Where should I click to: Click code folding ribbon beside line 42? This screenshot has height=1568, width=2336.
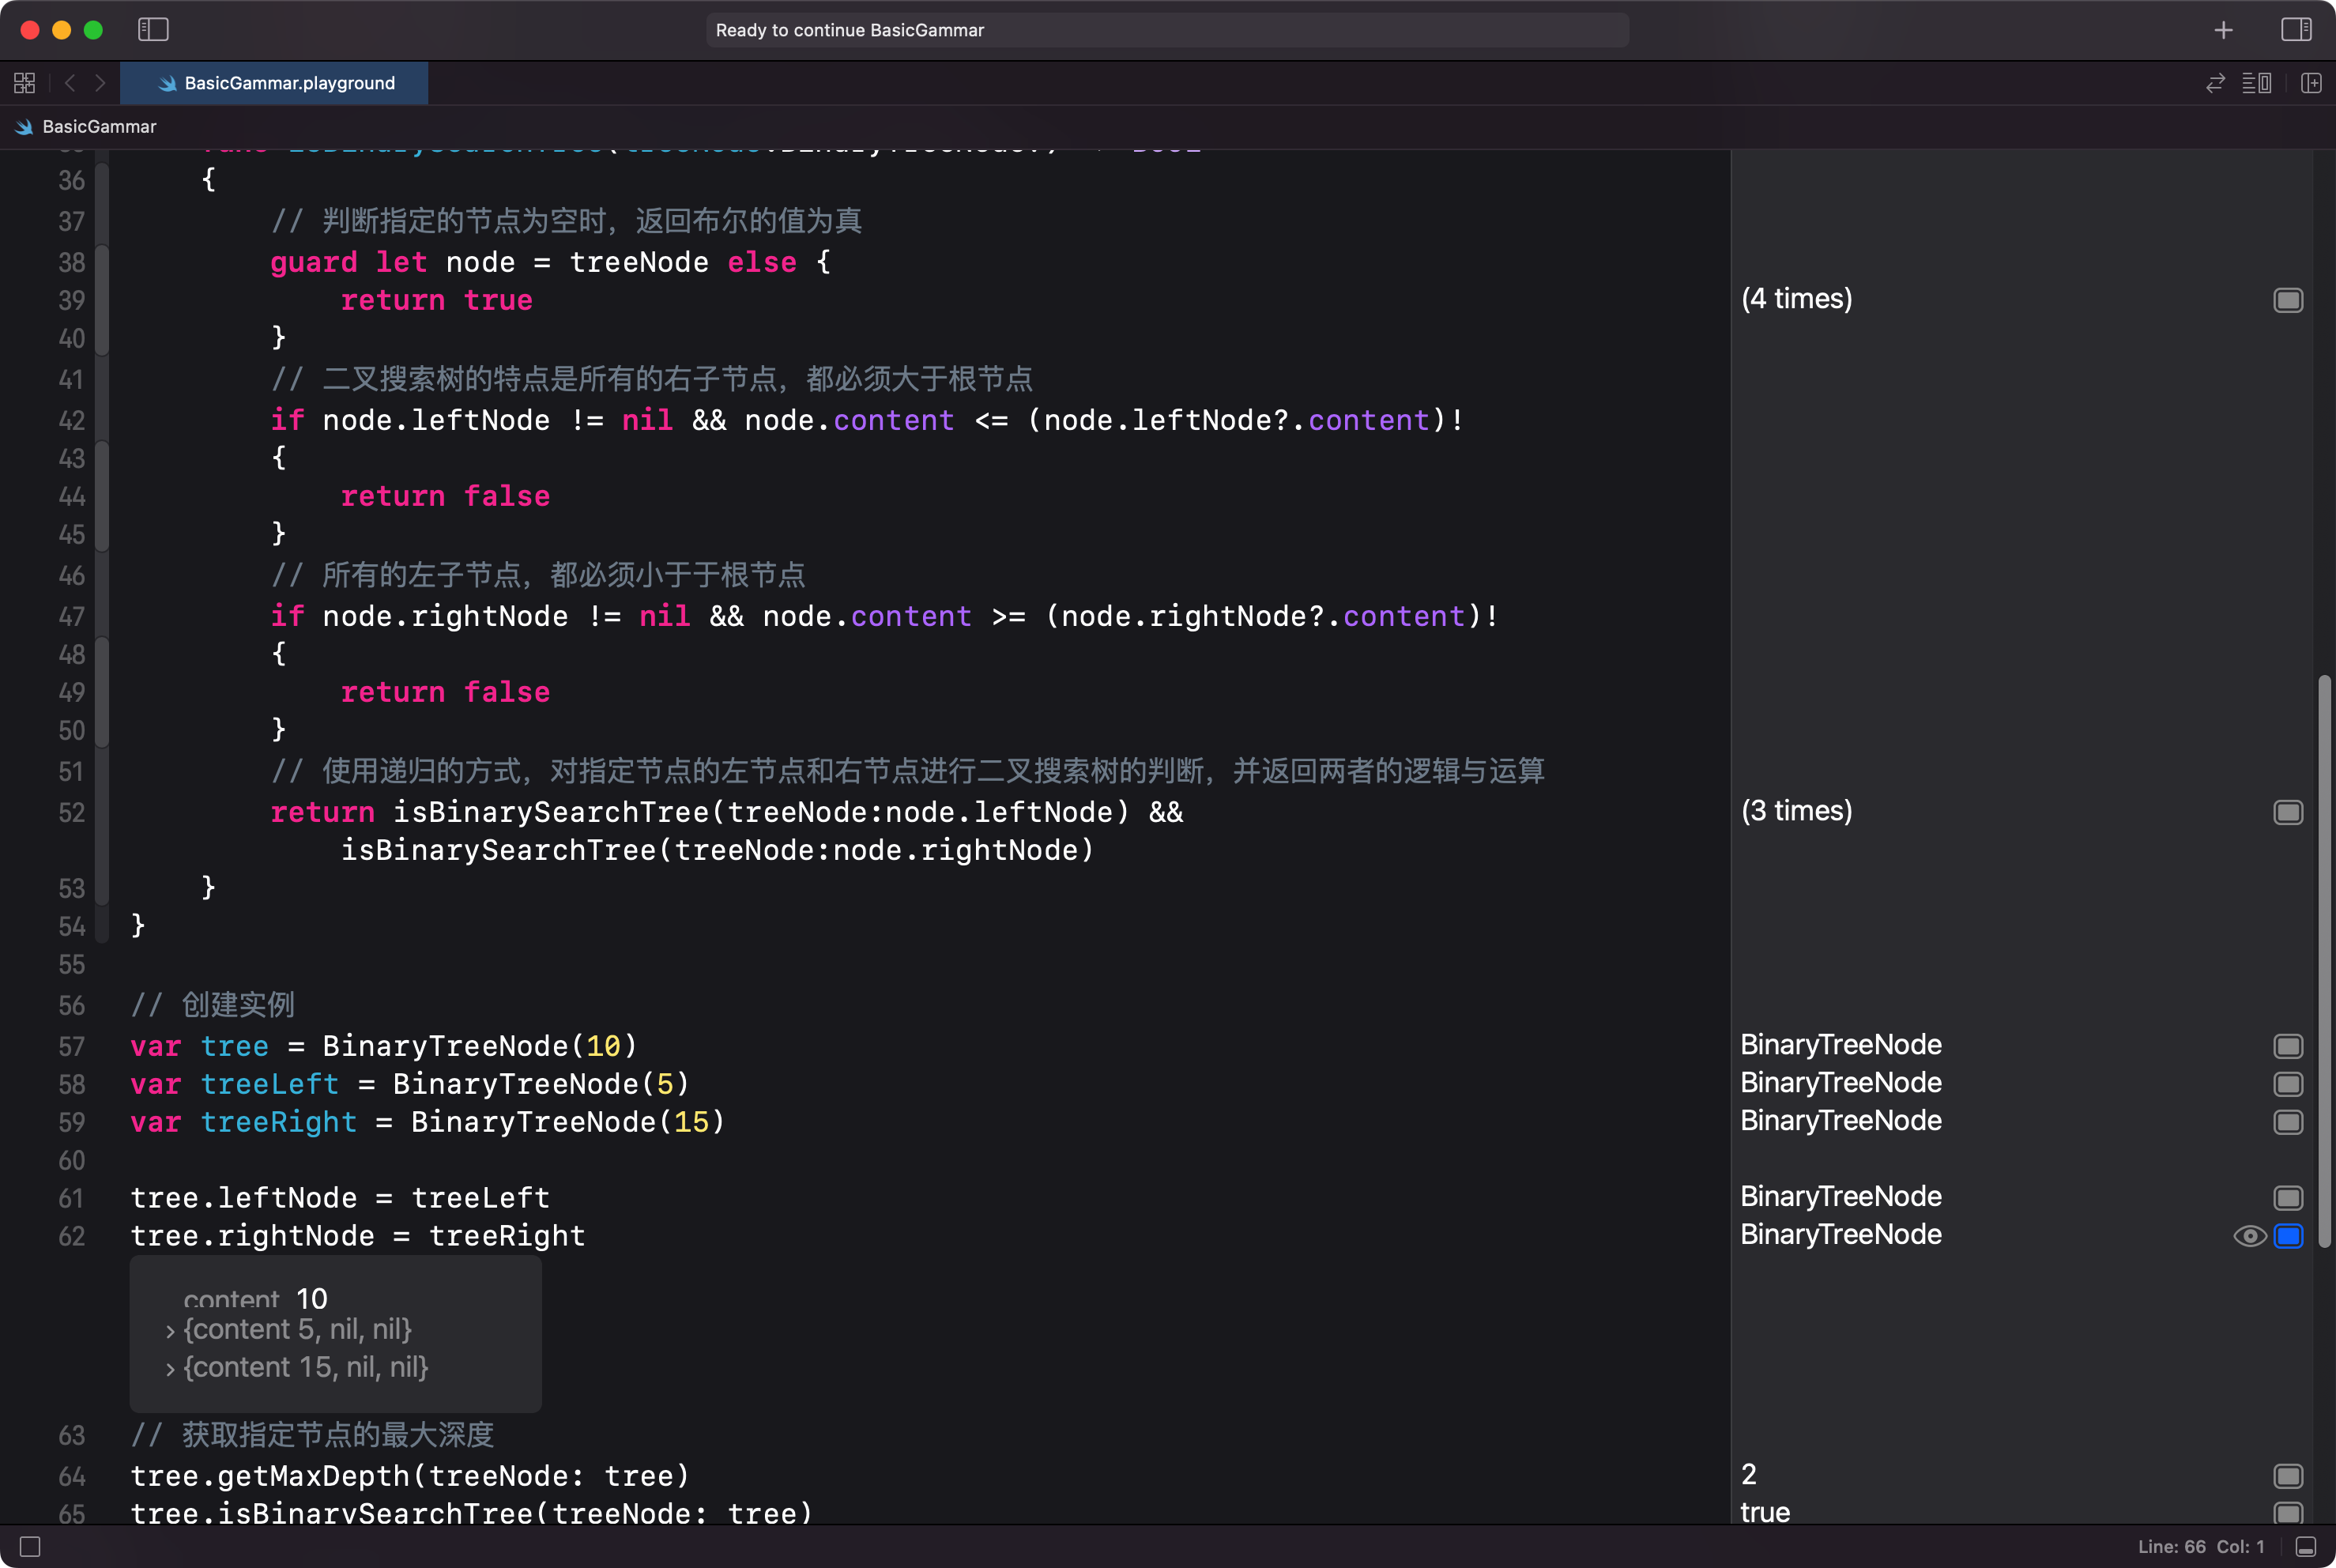(x=101, y=420)
